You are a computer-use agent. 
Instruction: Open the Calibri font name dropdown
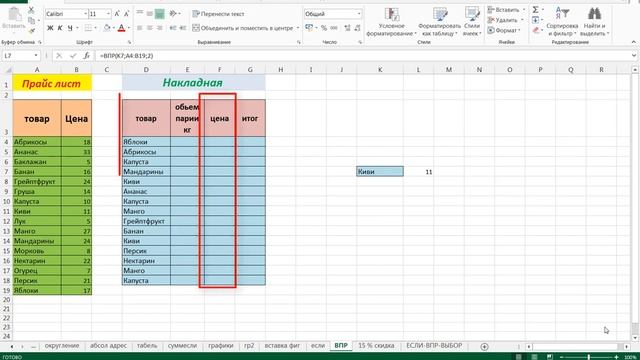point(85,14)
